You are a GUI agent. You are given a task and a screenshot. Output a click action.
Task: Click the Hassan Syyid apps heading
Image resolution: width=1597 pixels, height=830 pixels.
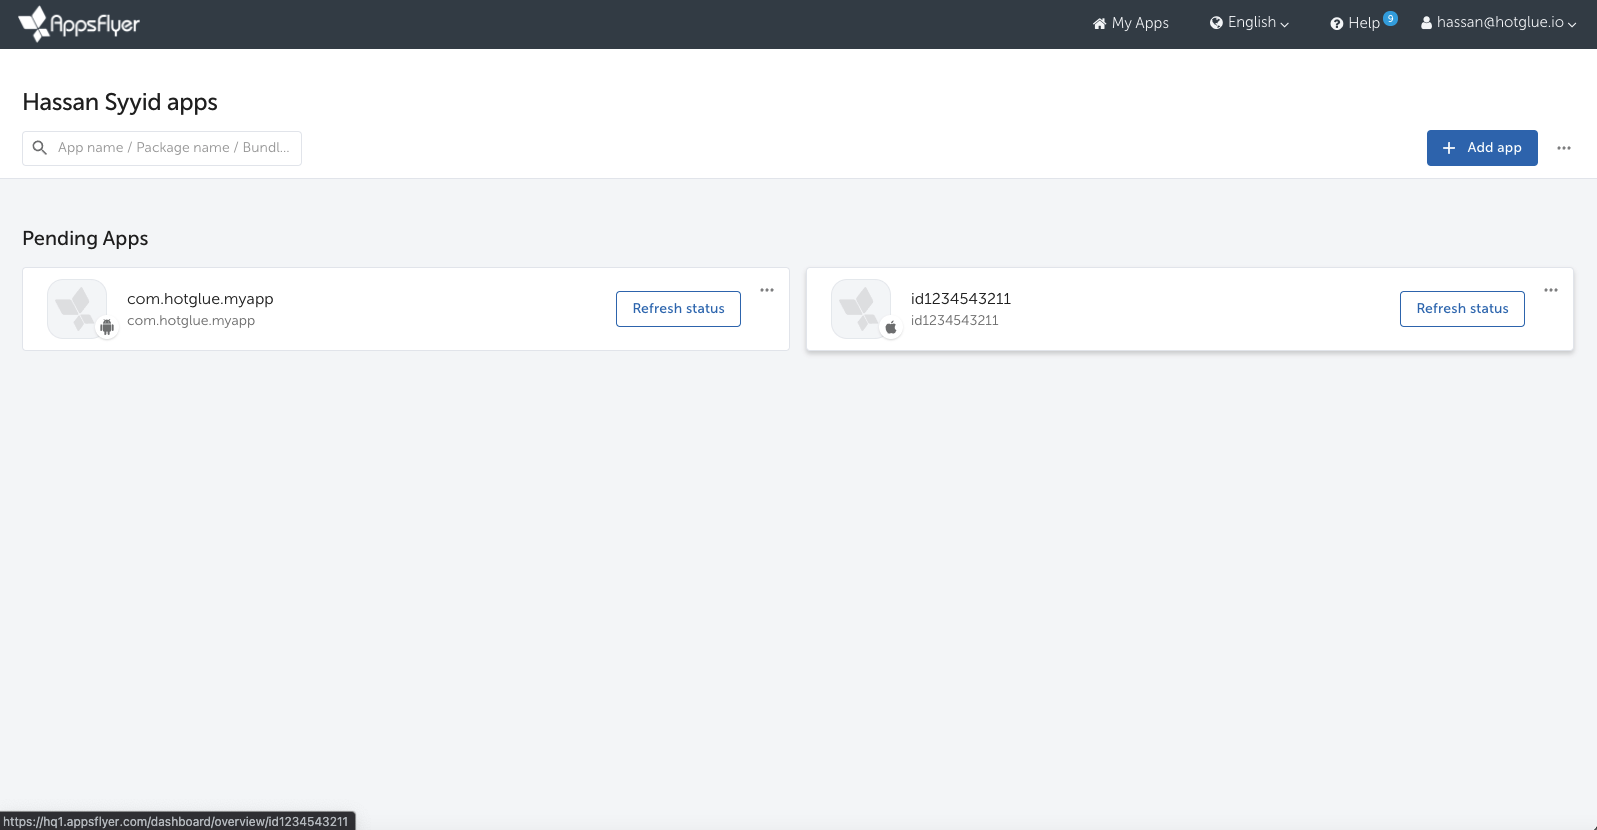tap(120, 102)
